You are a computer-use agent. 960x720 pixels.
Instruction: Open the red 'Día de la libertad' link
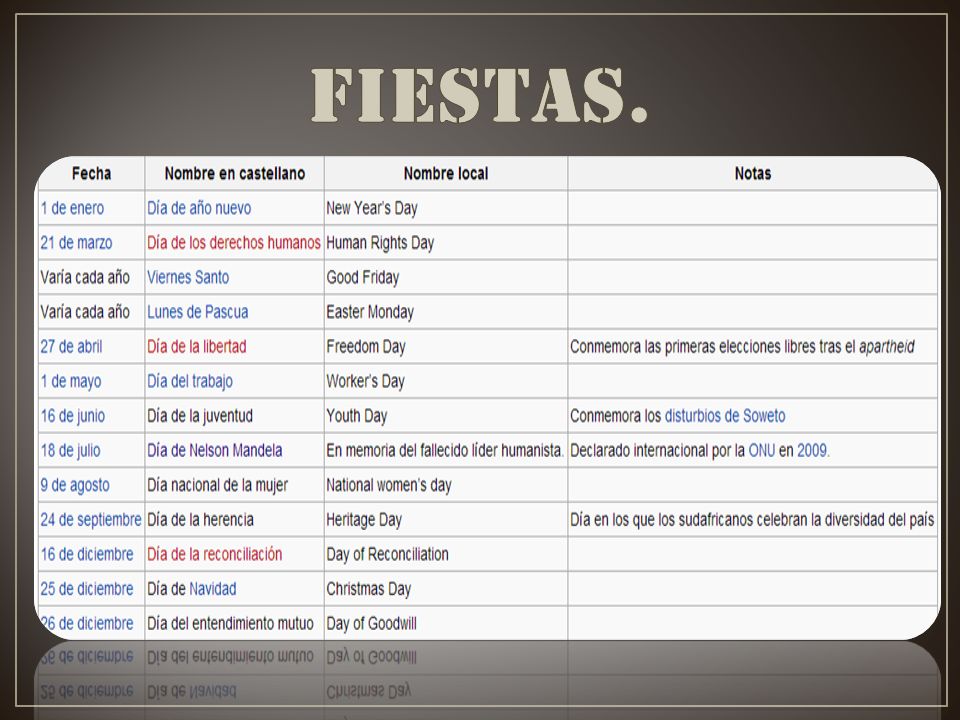(197, 347)
